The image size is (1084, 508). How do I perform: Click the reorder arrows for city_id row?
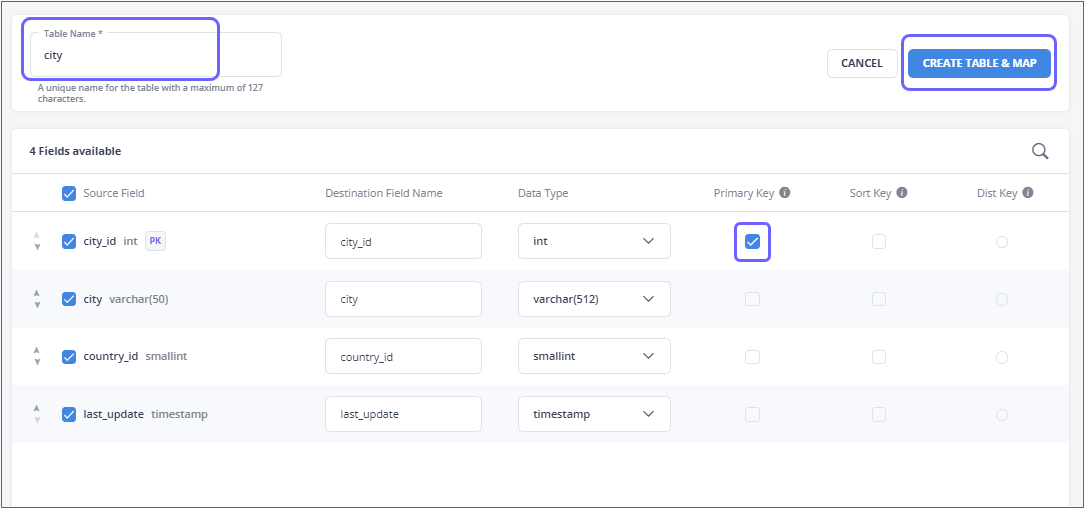37,241
